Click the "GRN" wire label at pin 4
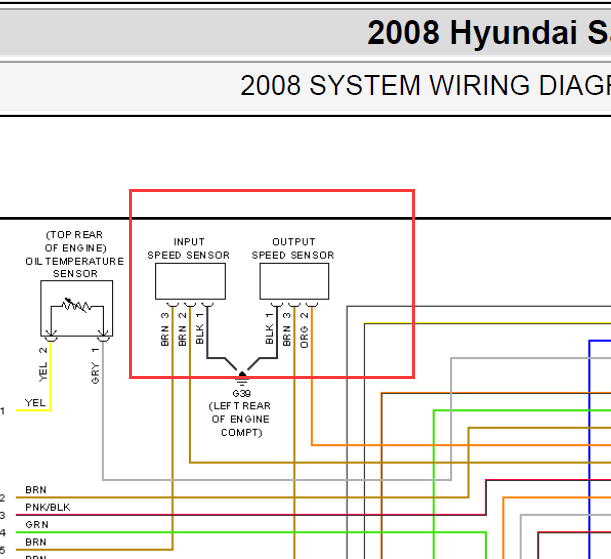The height and width of the screenshot is (559, 611). pos(37,525)
